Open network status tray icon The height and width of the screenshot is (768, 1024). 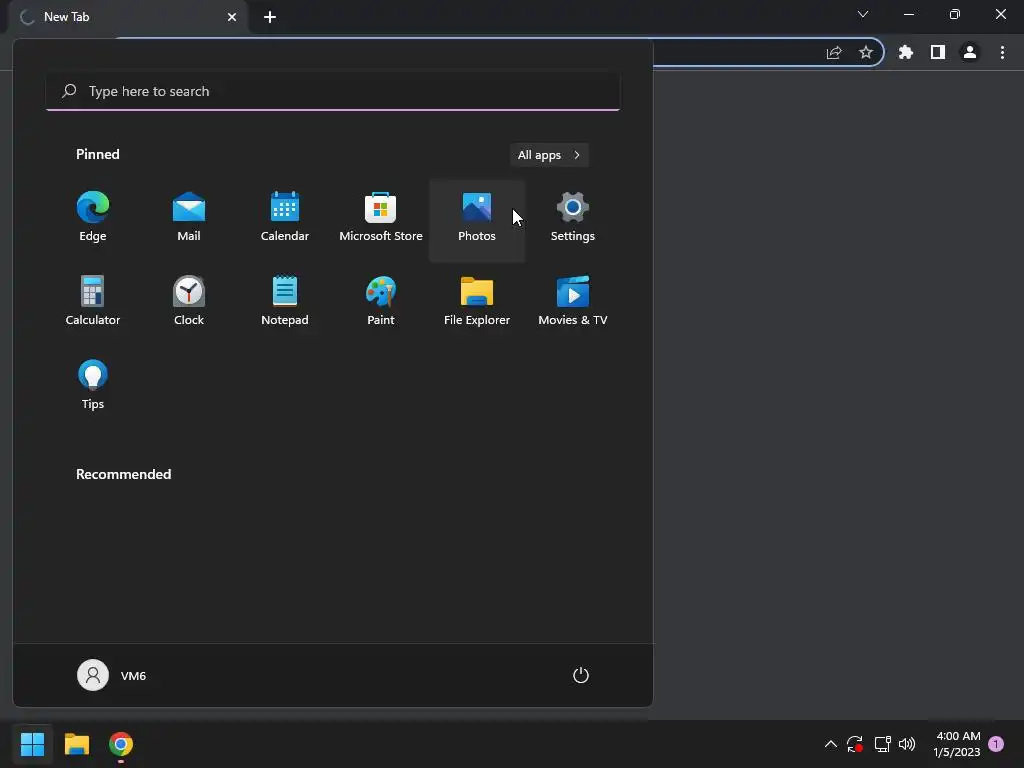tap(882, 744)
